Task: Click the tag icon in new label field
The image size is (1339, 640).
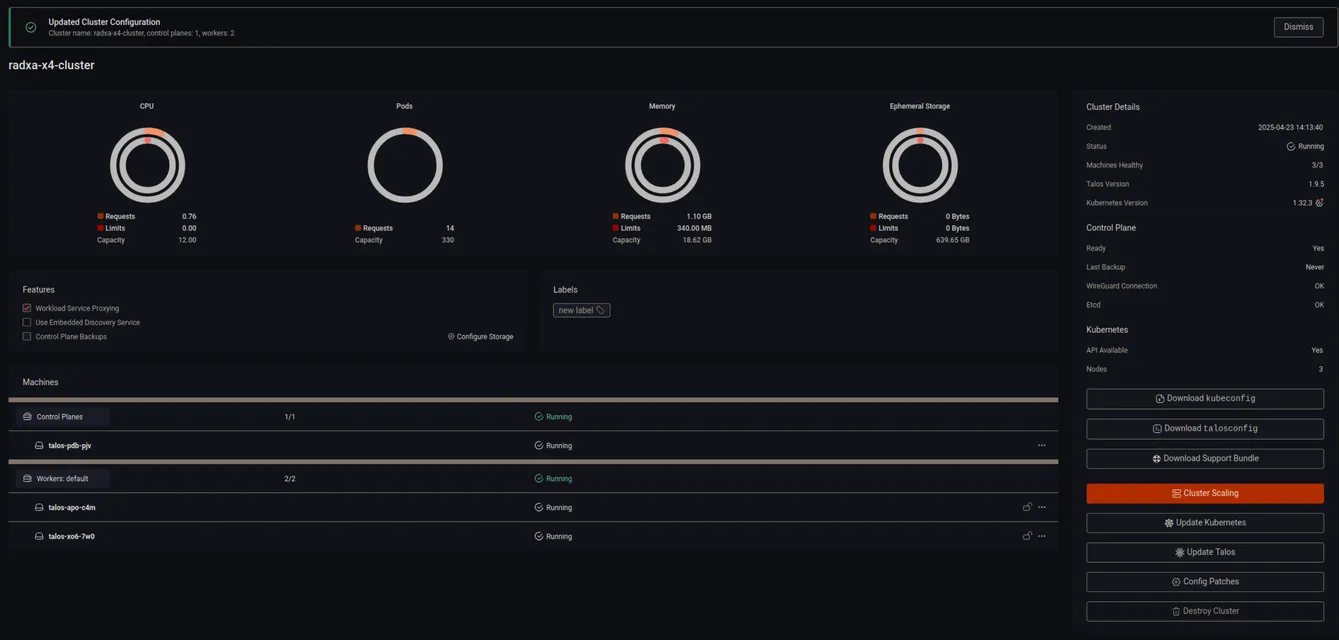Action: 600,310
